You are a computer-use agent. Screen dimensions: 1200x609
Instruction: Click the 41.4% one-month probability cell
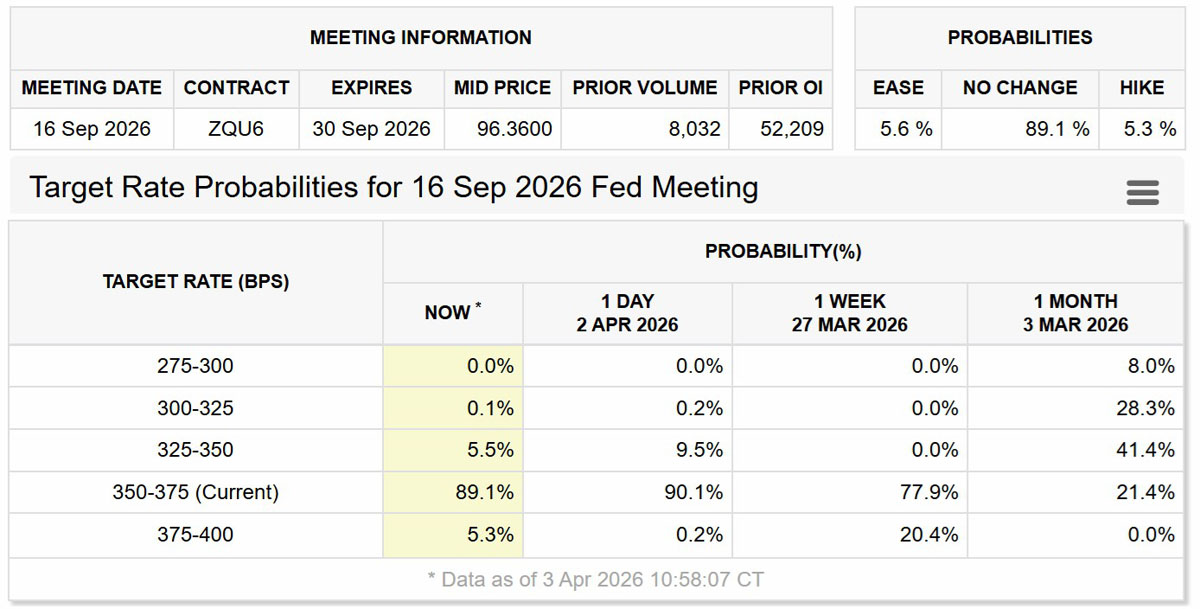pos(1146,450)
